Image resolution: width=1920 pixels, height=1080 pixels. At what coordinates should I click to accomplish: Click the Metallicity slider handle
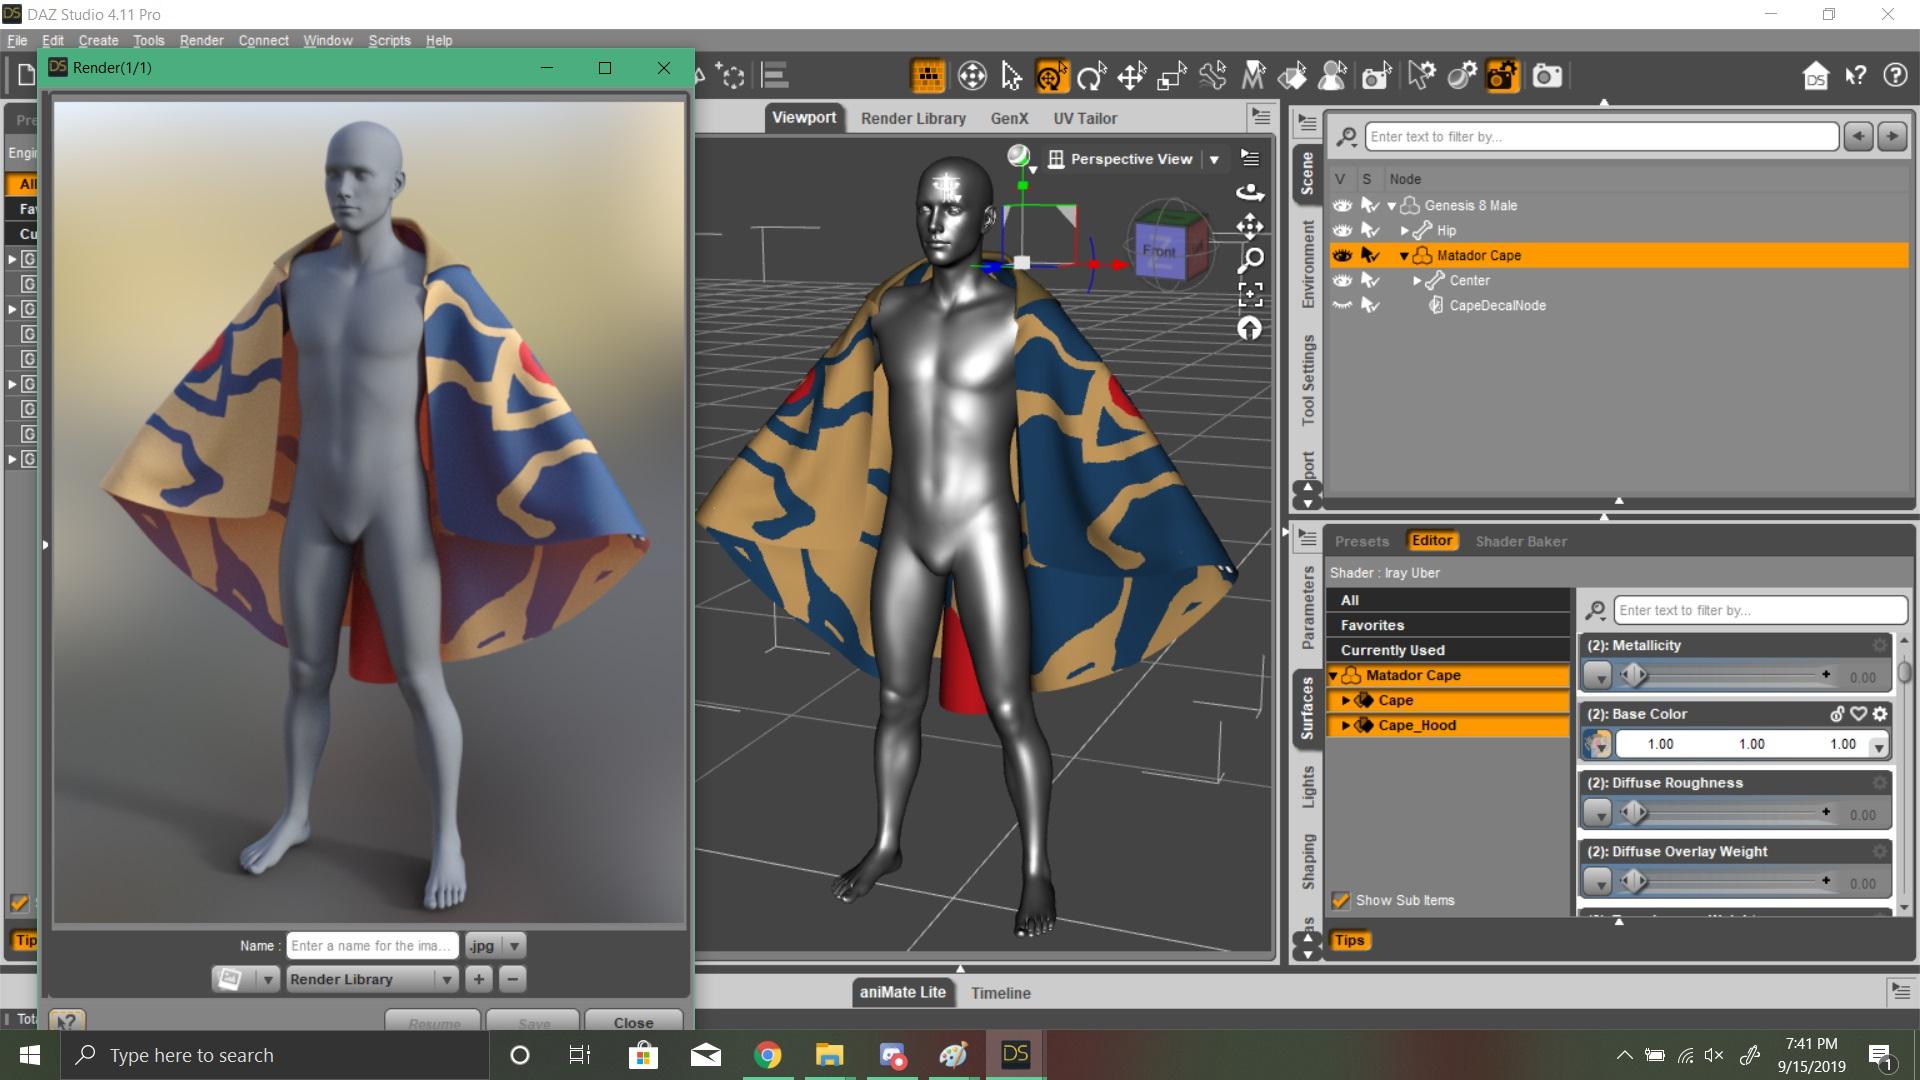(x=1634, y=676)
